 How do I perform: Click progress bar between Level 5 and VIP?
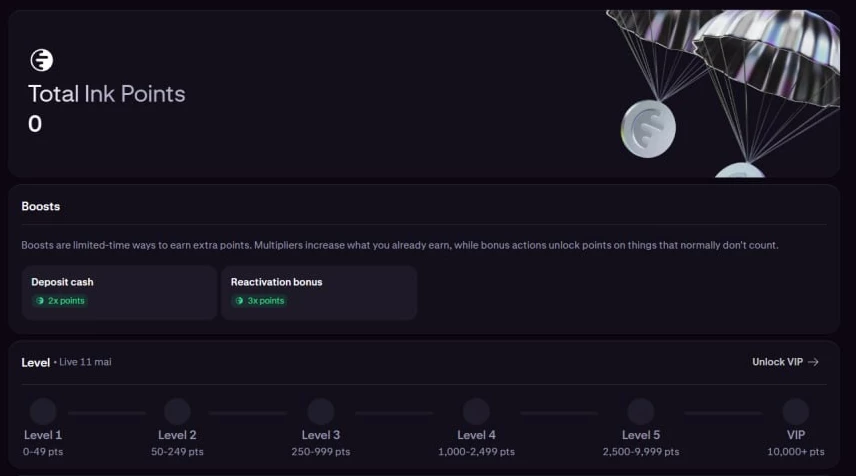click(720, 412)
